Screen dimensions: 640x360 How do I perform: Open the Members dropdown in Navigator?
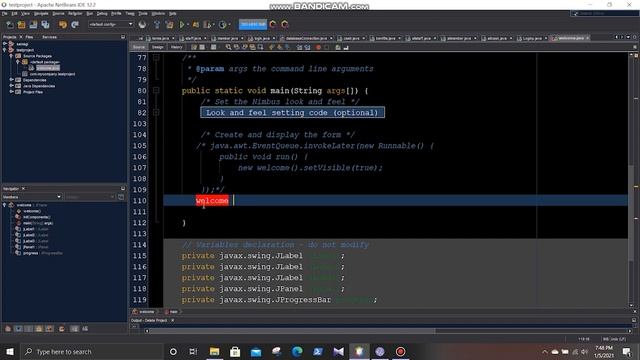[32, 197]
